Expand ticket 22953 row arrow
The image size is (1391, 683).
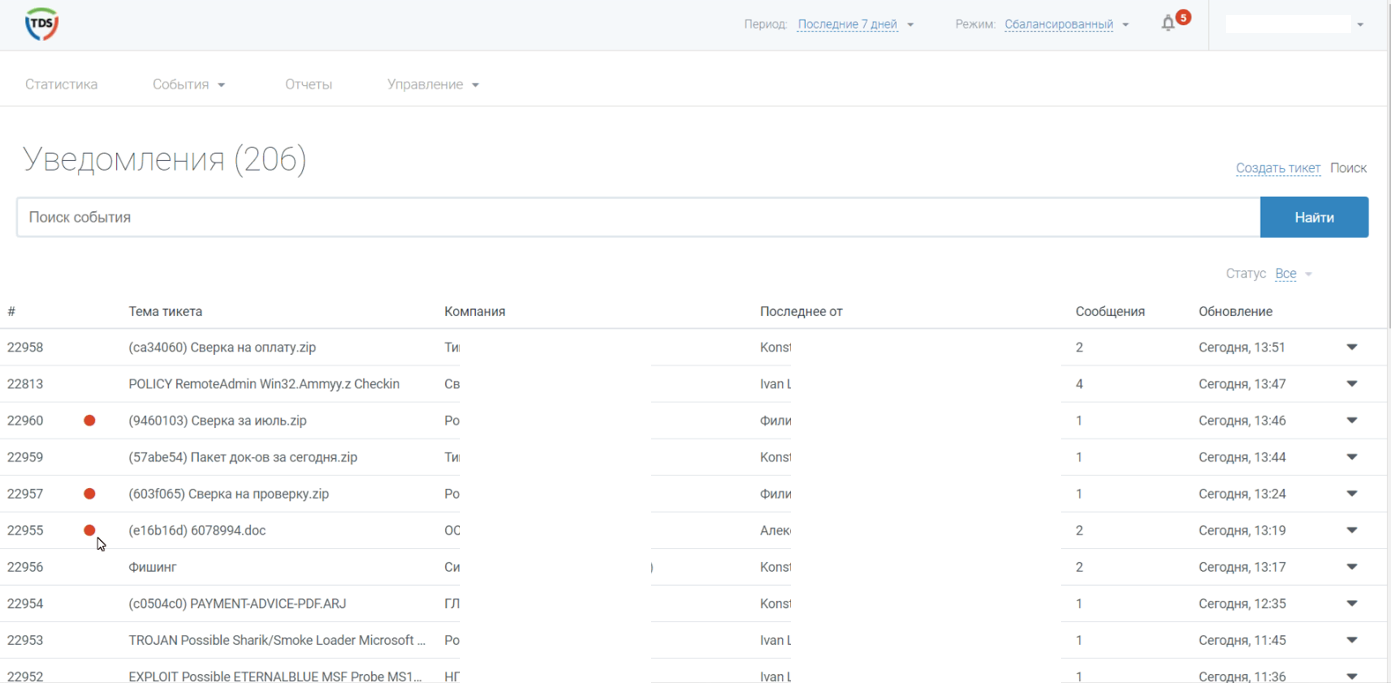(1352, 640)
